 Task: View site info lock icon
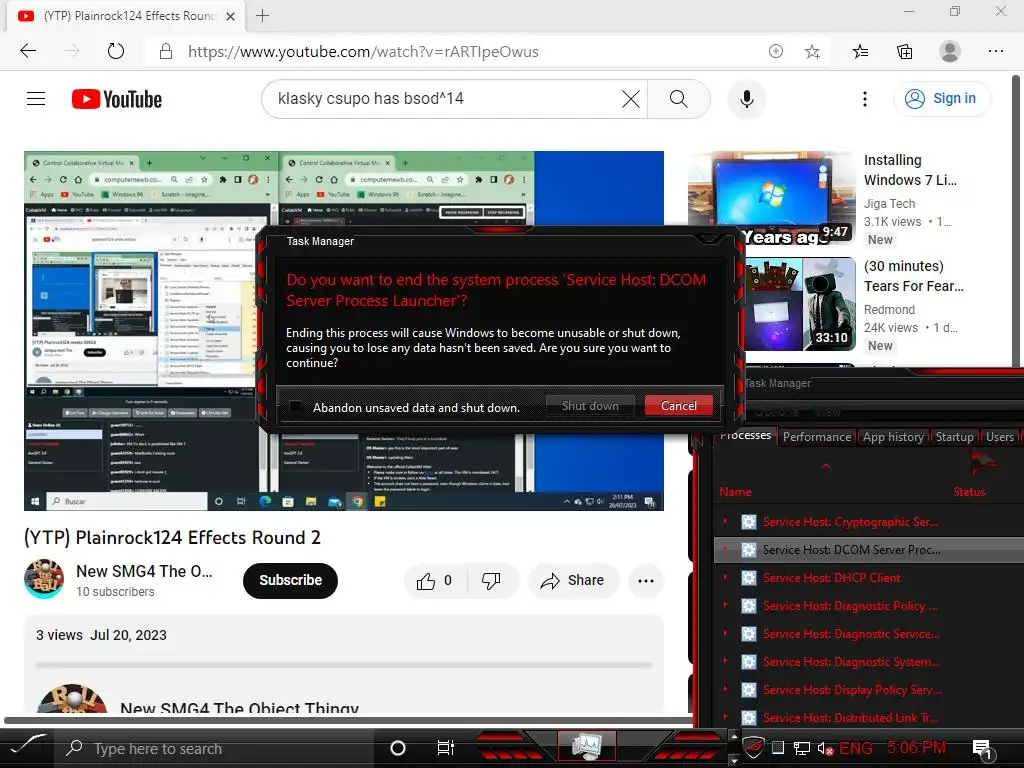click(166, 52)
